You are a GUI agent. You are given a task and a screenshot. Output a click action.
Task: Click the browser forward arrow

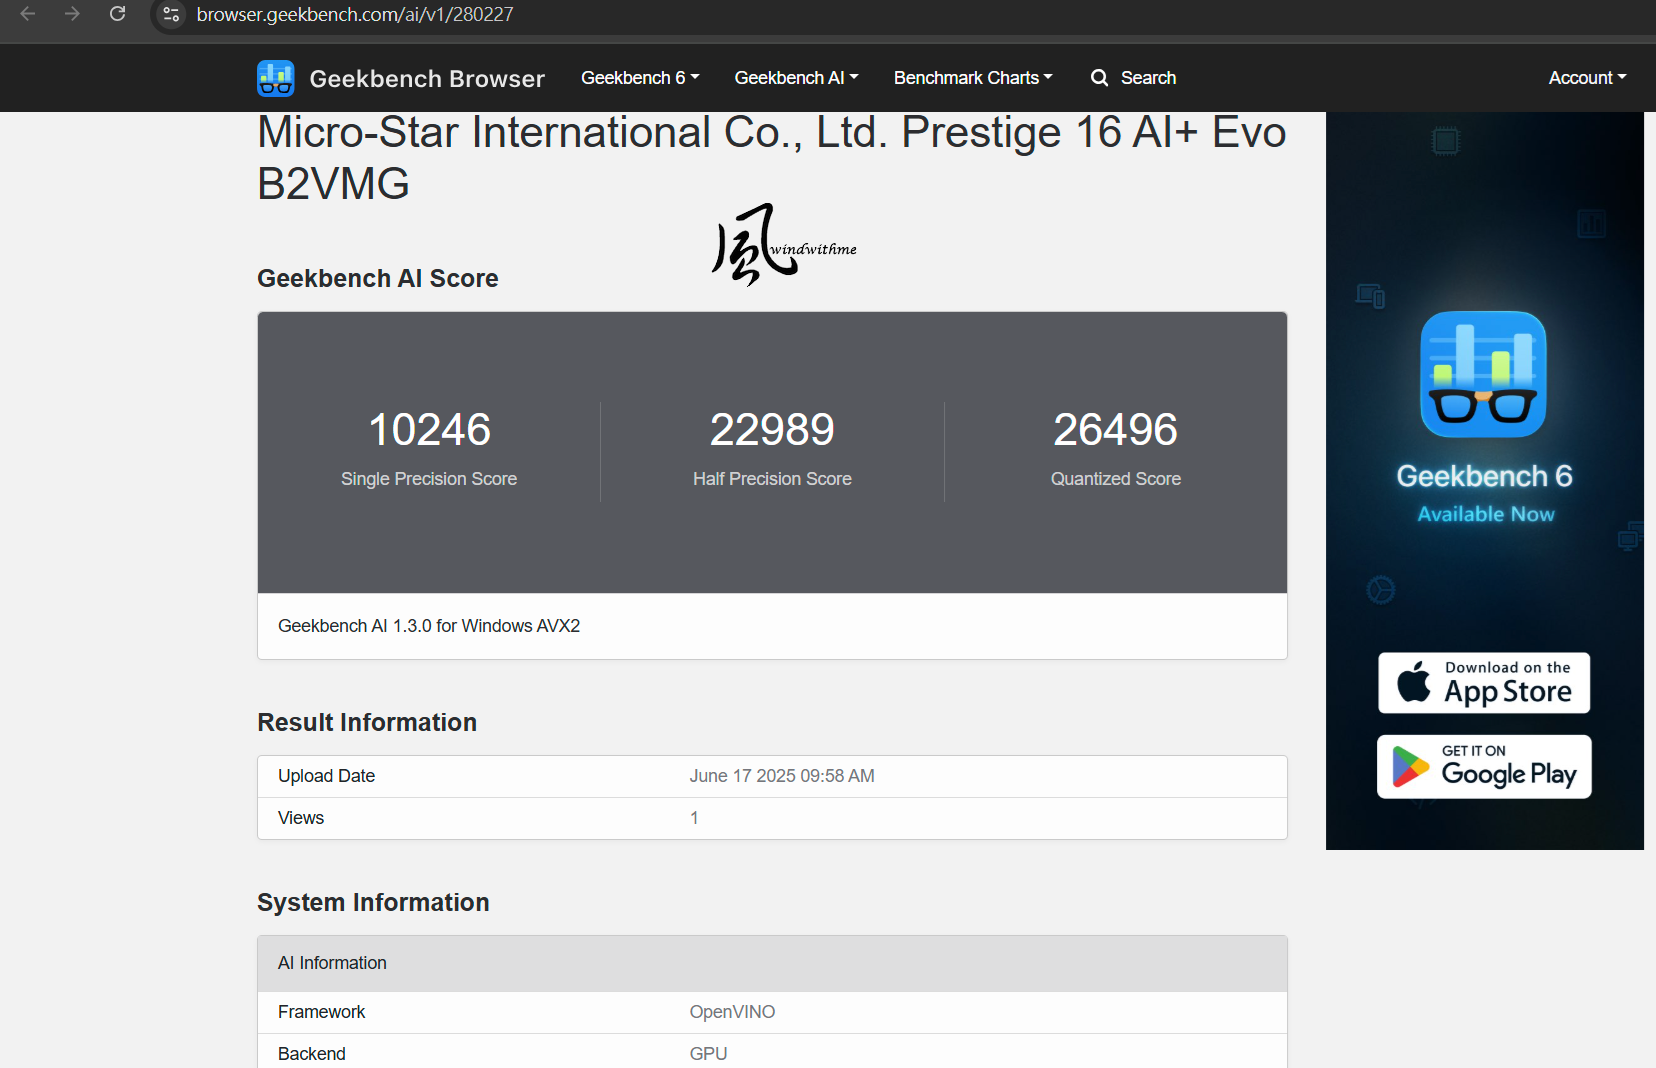point(72,14)
